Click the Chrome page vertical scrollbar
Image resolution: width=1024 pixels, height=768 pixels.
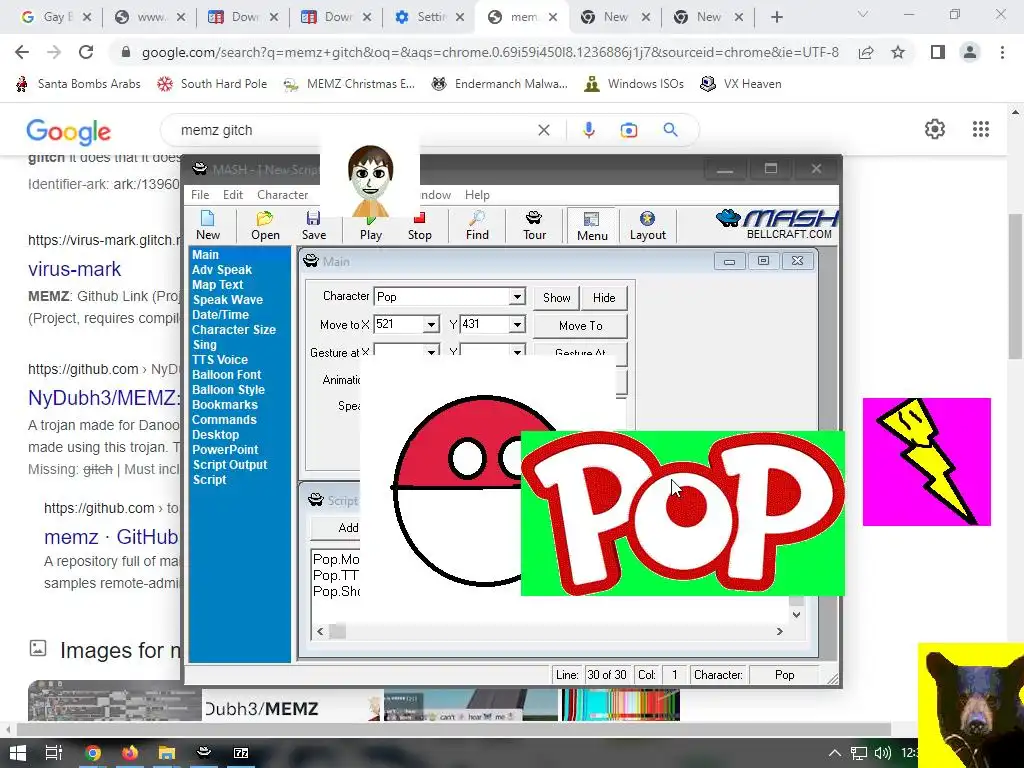pyautogui.click(x=1015, y=286)
